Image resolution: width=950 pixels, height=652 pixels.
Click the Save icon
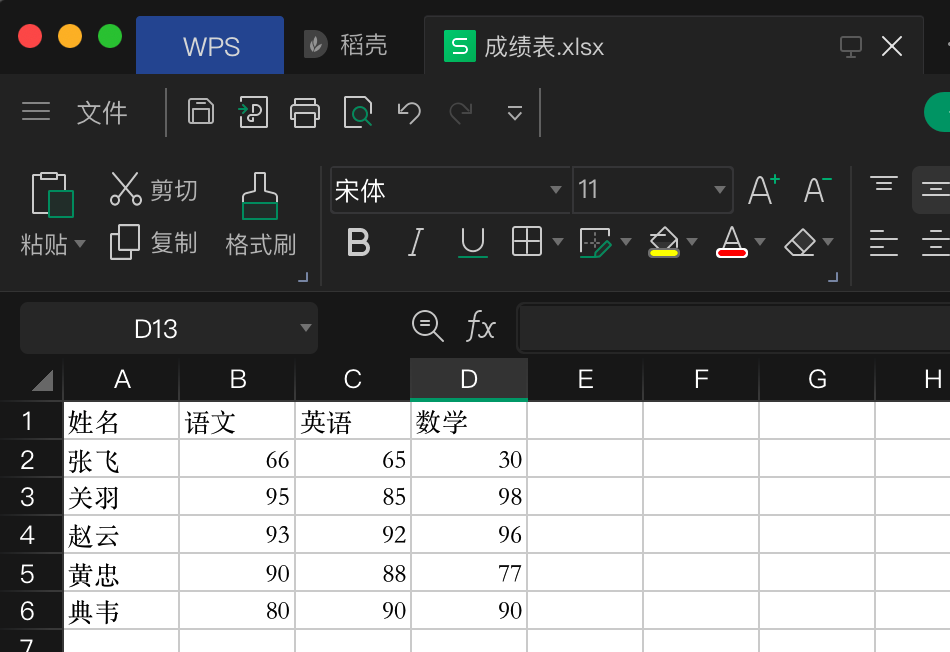click(200, 112)
